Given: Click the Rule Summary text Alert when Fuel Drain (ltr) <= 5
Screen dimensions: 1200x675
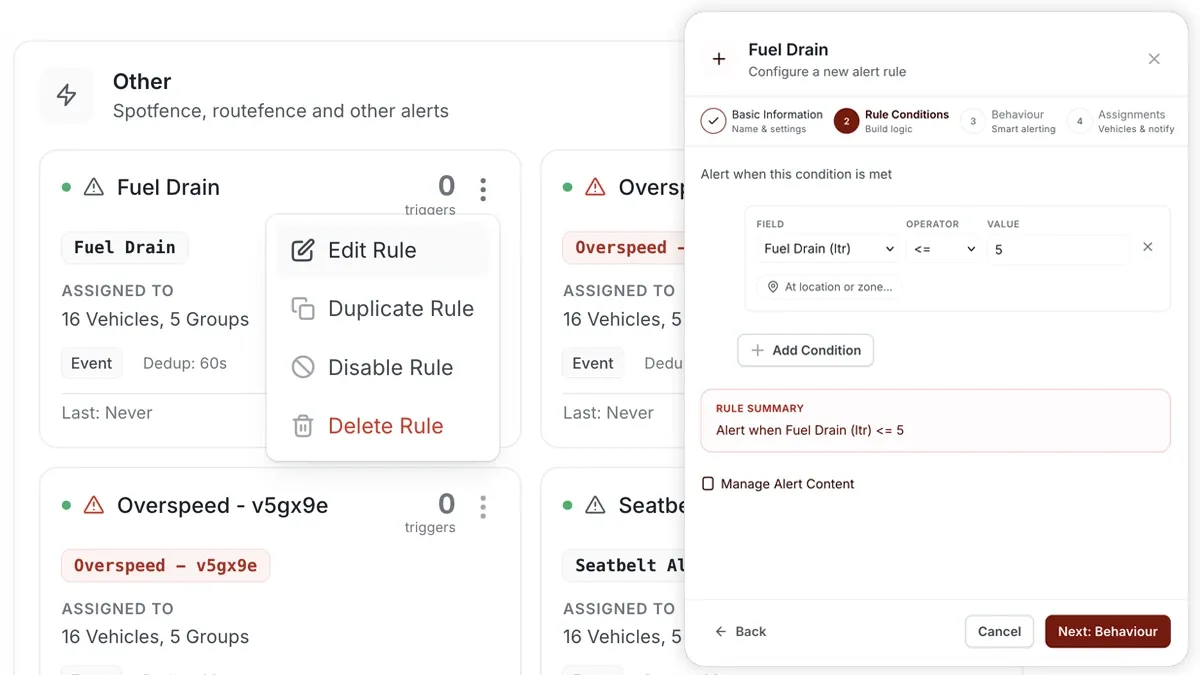Looking at the screenshot, I should [x=810, y=431].
